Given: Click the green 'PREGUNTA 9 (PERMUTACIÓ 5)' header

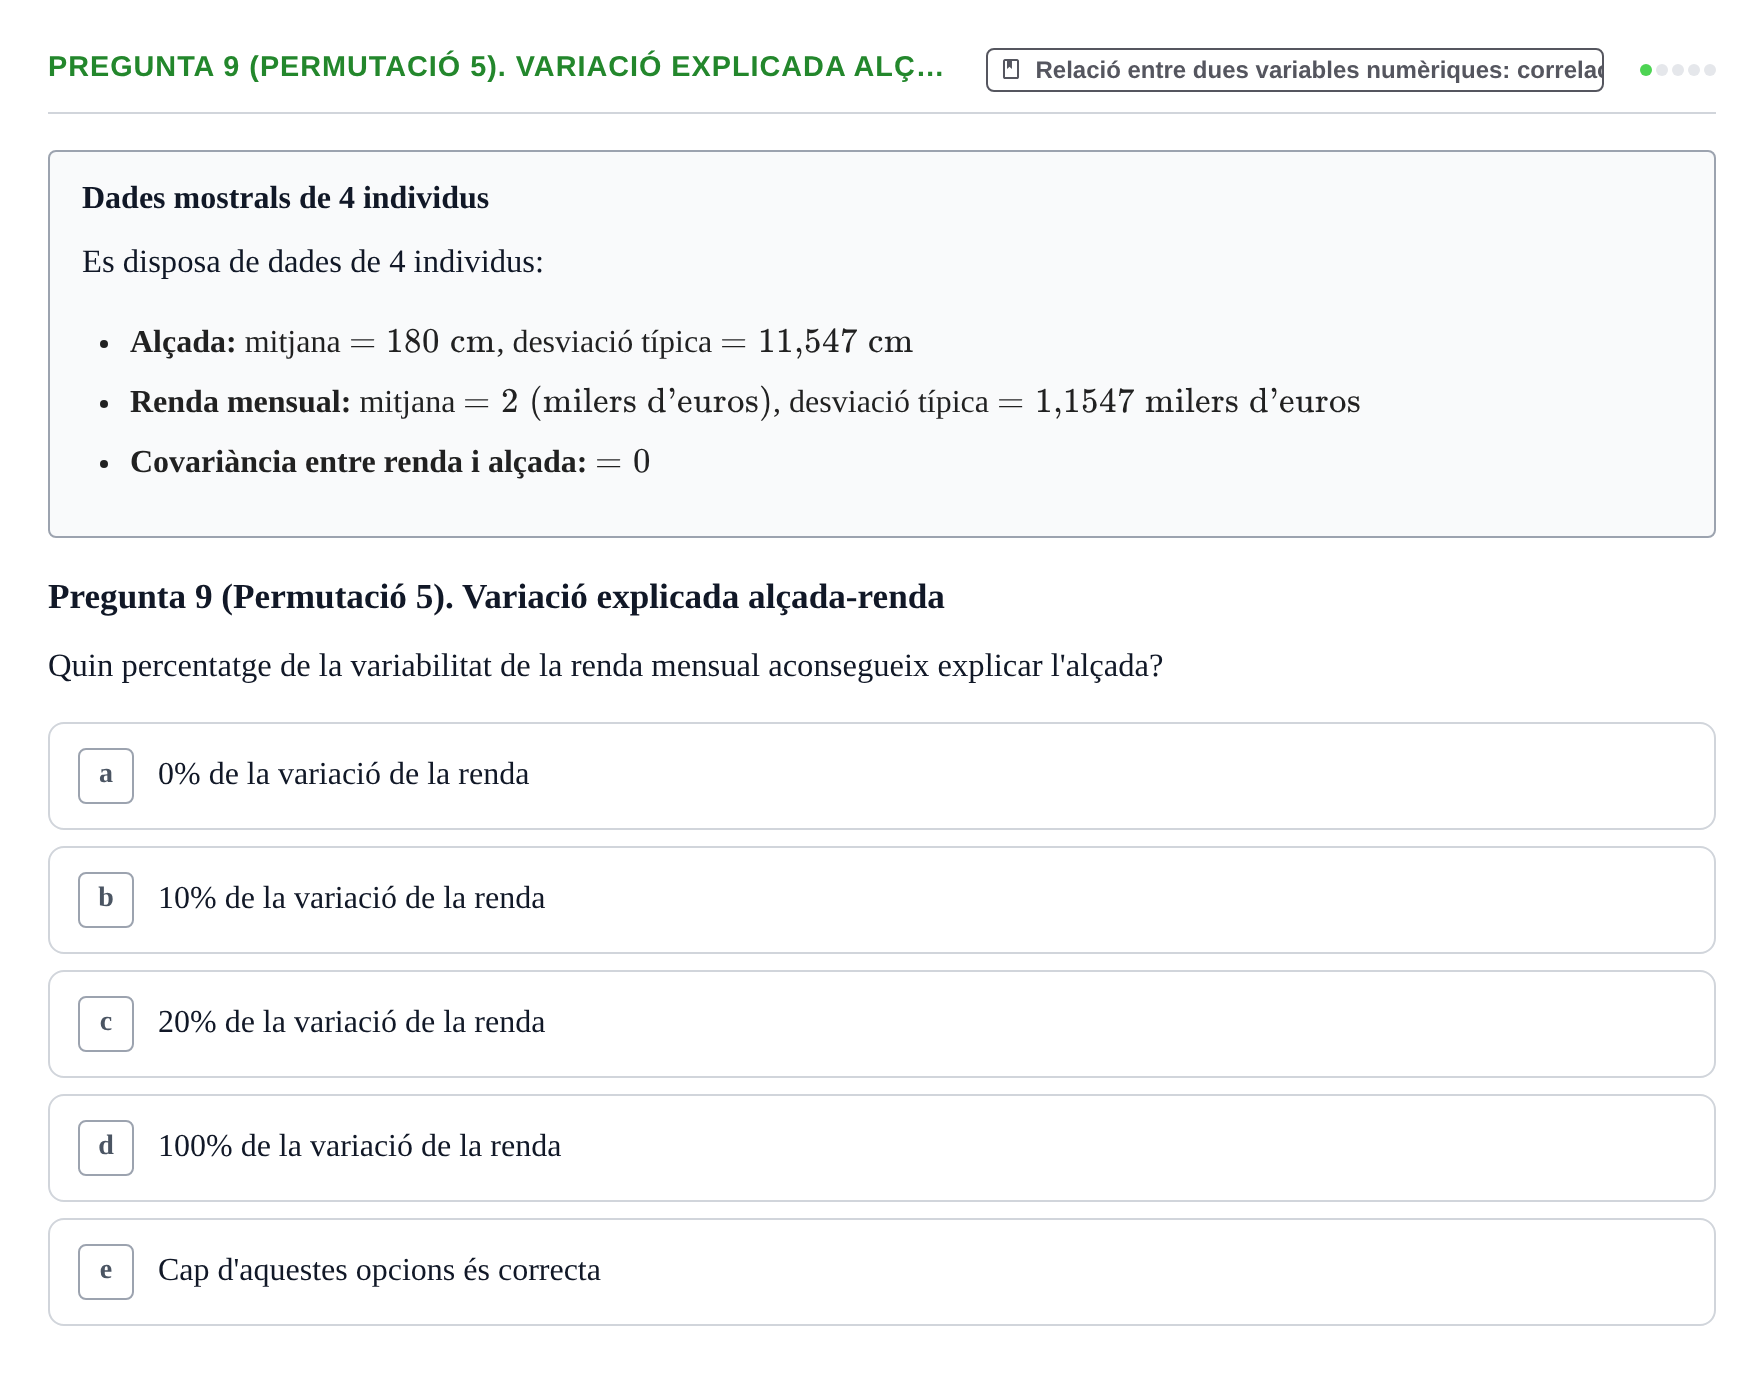Looking at the screenshot, I should click(496, 66).
